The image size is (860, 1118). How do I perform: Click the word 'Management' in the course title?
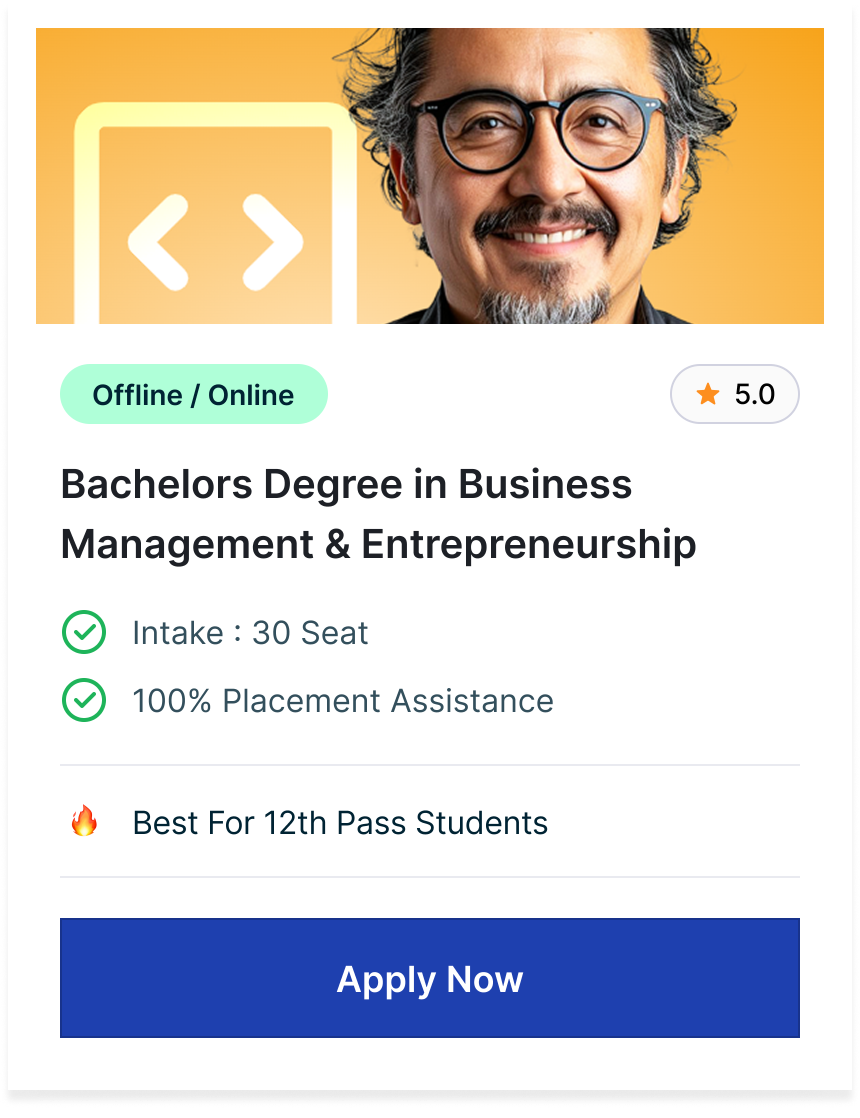(186, 545)
